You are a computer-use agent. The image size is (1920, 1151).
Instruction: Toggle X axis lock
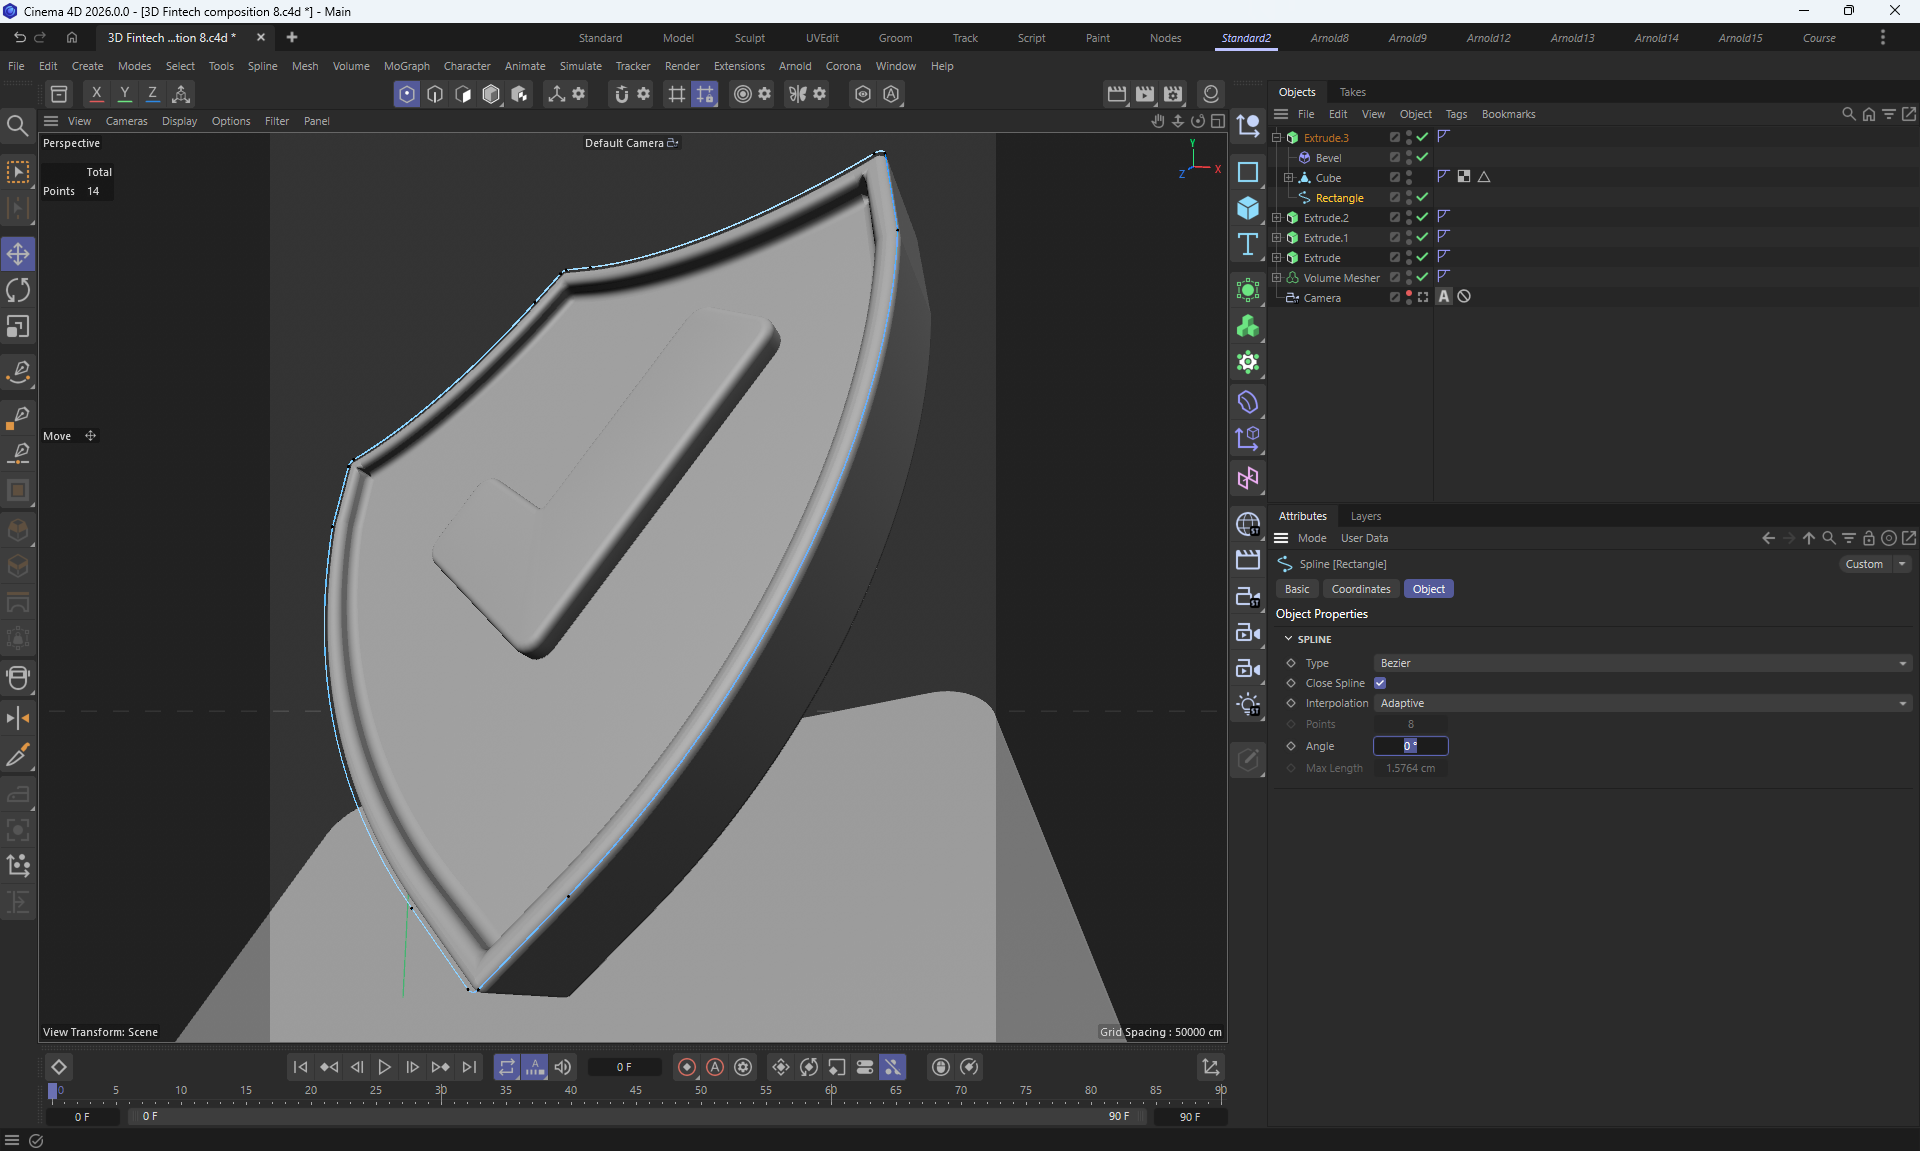(x=96, y=94)
